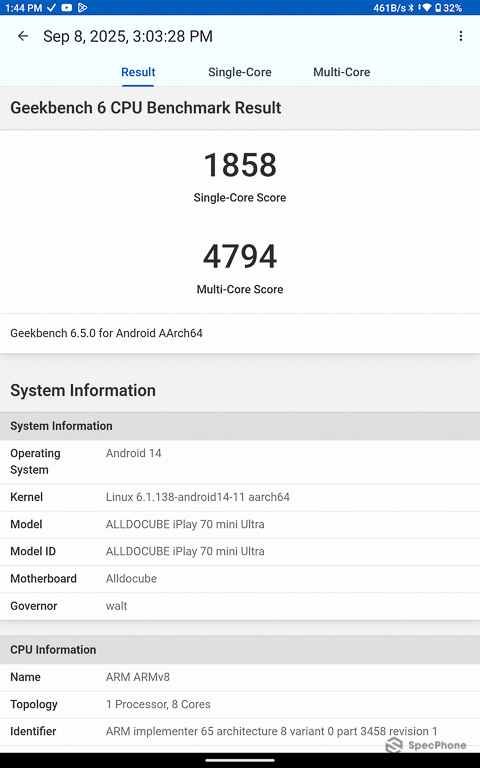Tap the back arrow icon

click(23, 36)
